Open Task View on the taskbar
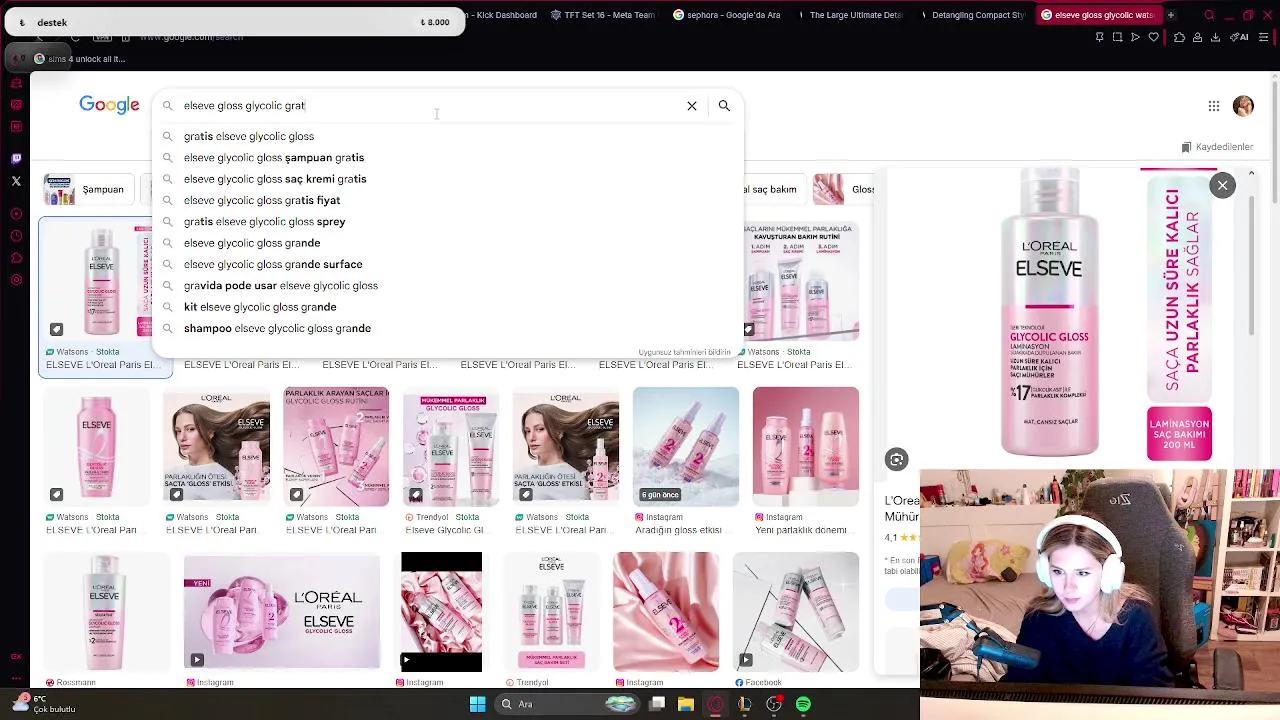This screenshot has width=1280, height=720. pos(657,704)
